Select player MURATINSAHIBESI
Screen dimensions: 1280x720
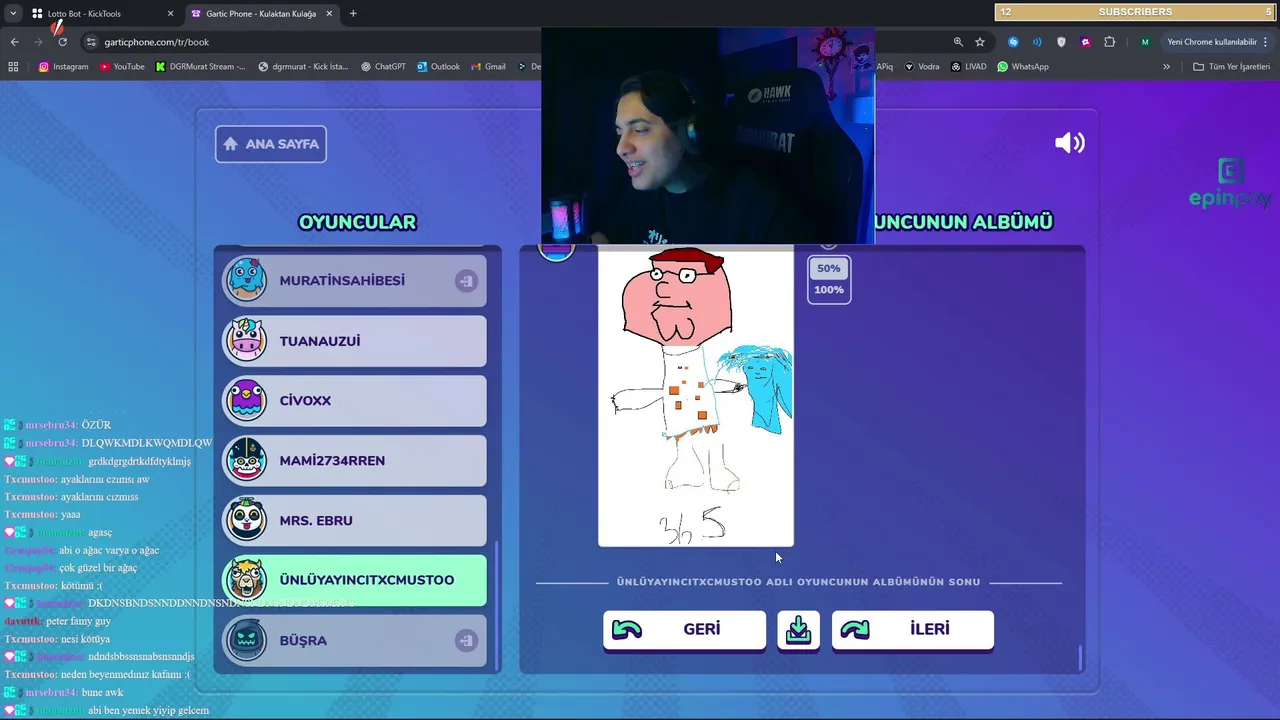[x=354, y=281]
